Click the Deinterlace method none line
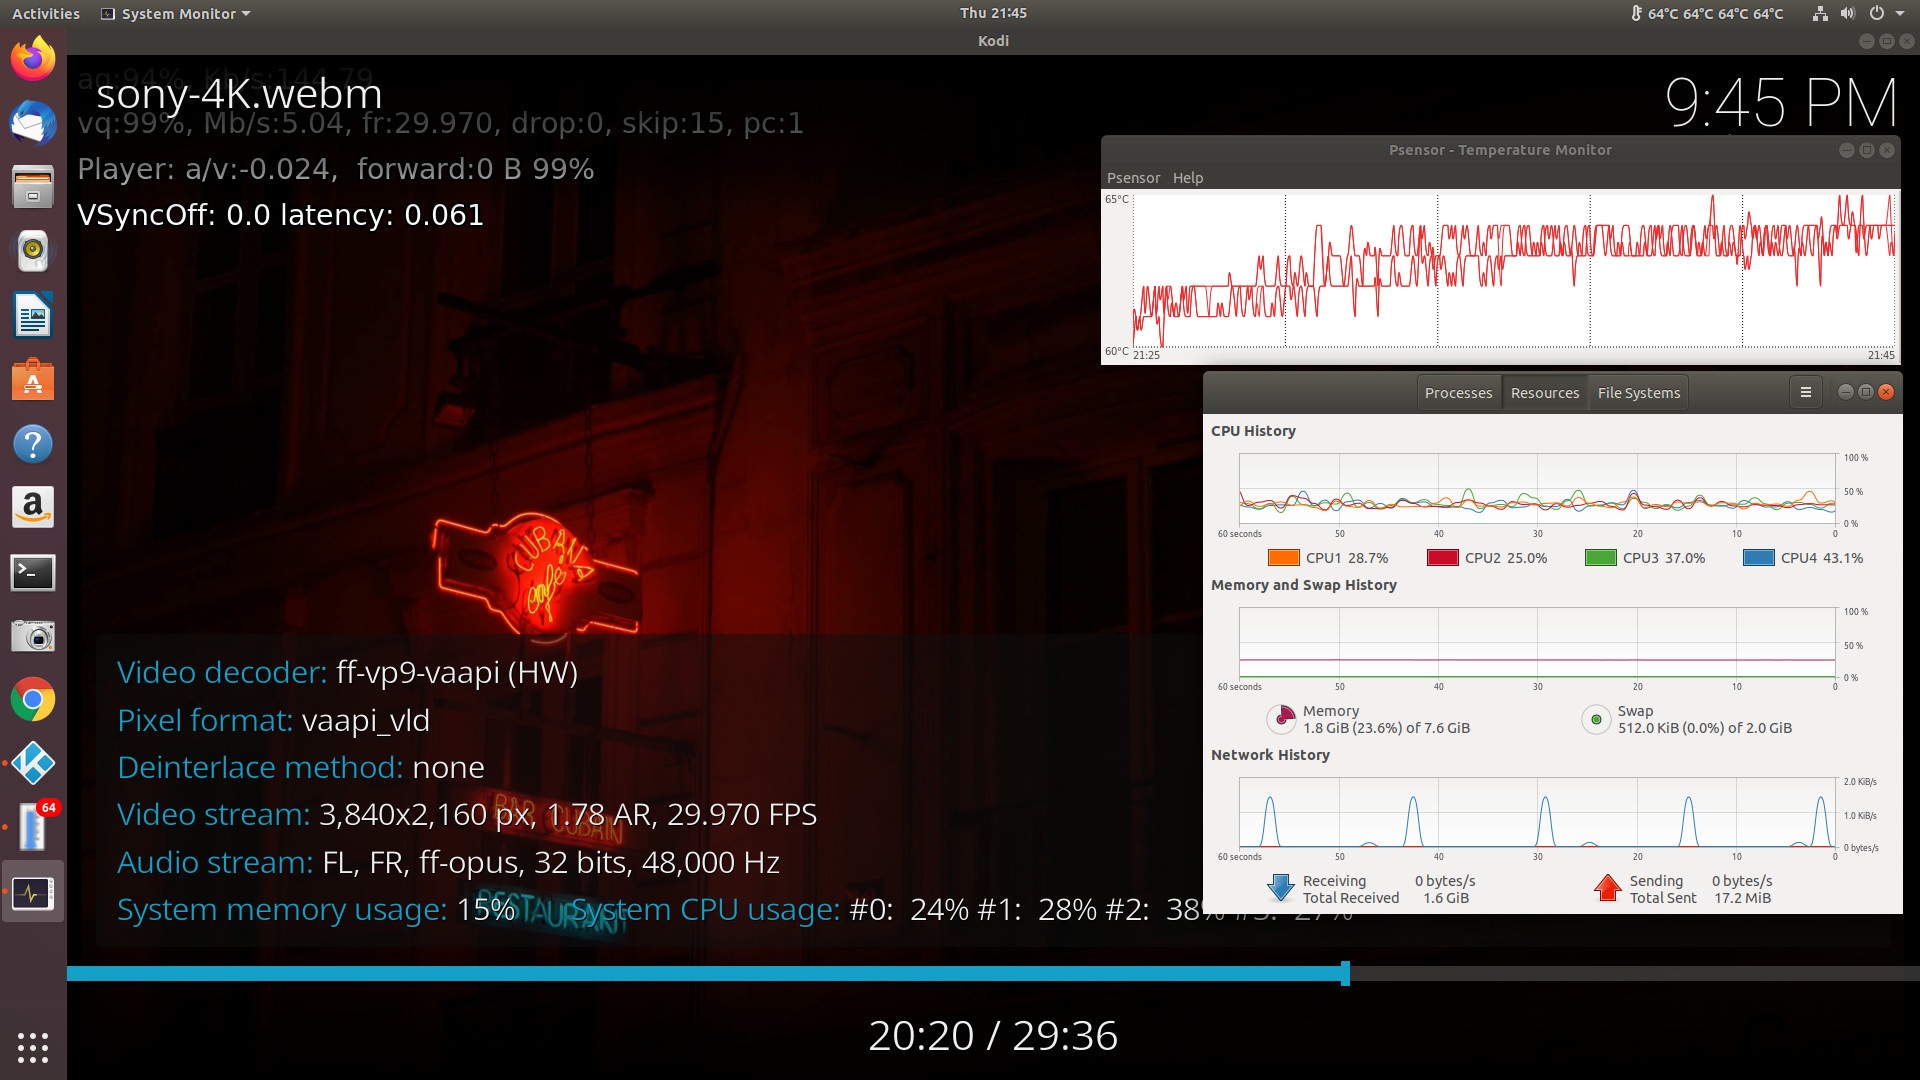This screenshot has height=1080, width=1920. click(x=300, y=767)
